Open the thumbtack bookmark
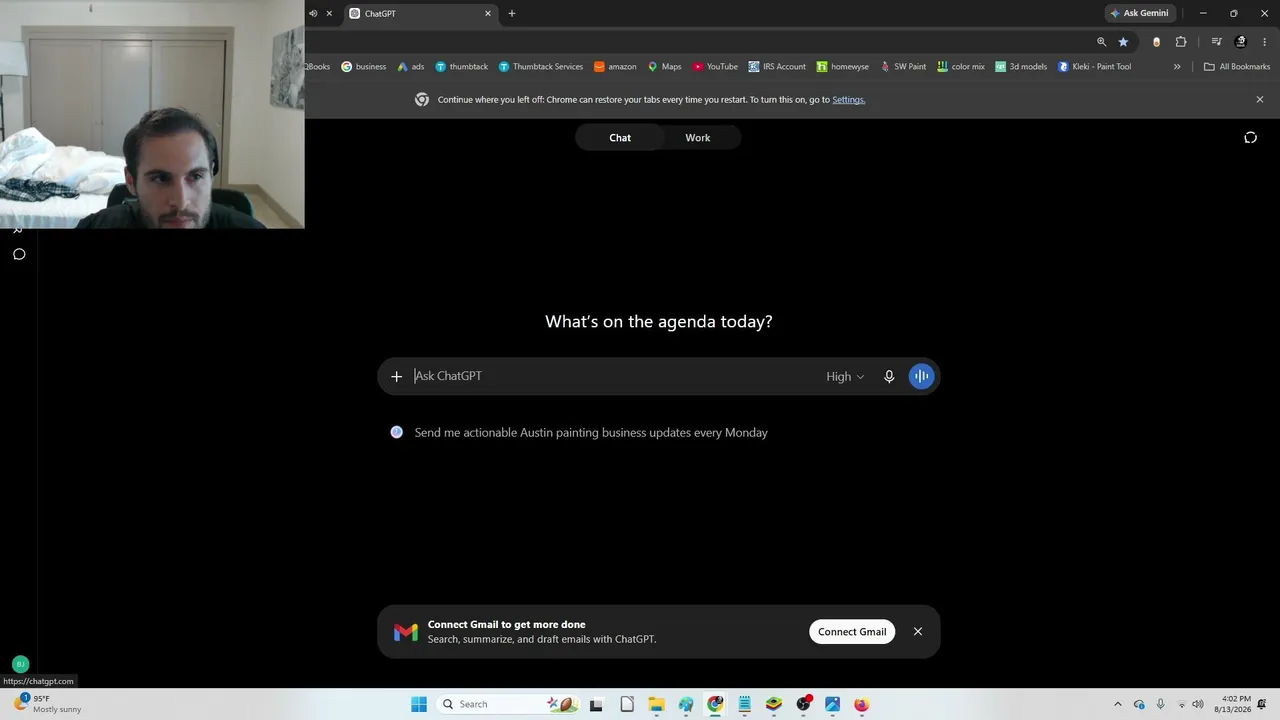This screenshot has height=720, width=1280. pyautogui.click(x=461, y=67)
